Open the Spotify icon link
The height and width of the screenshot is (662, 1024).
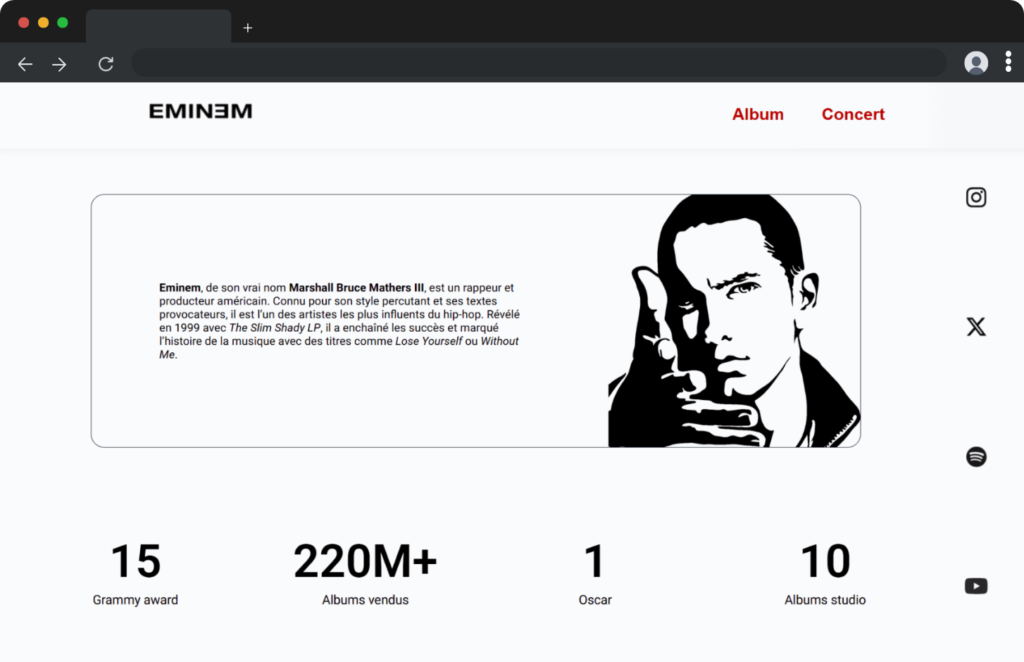tap(976, 457)
